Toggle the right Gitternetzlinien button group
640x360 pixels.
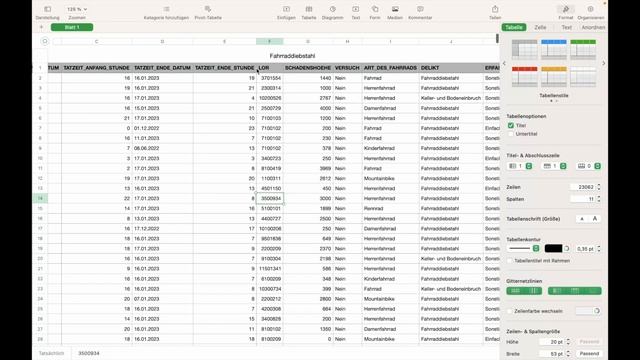tap(575, 291)
